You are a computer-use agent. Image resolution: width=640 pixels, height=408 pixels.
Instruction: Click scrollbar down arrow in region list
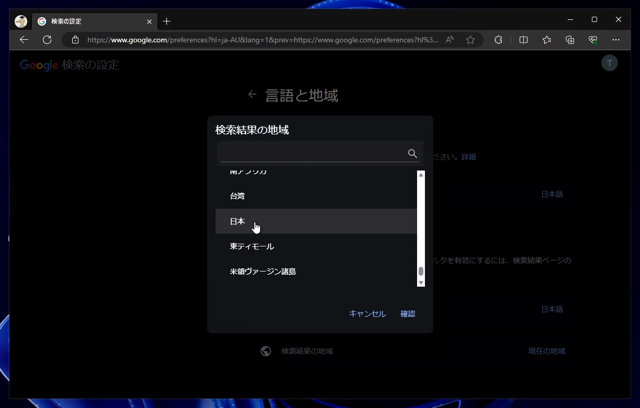421,282
